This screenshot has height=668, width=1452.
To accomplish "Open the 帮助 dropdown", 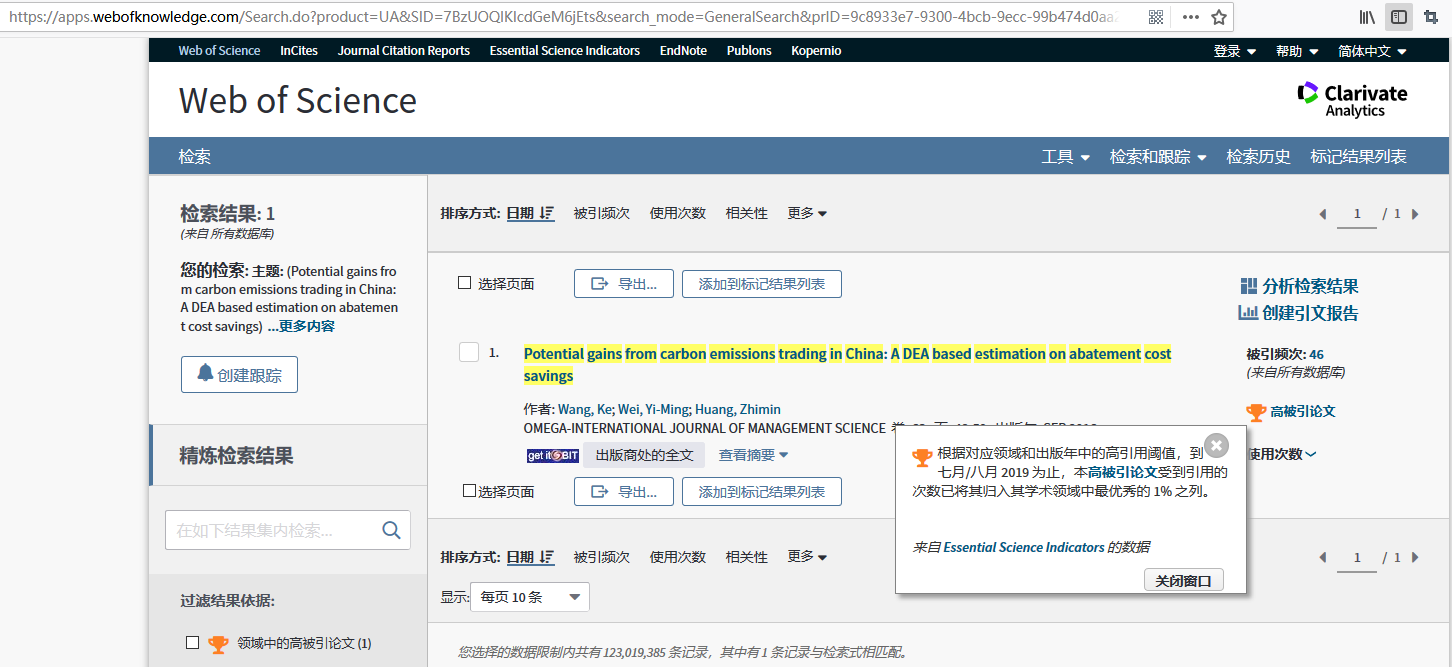I will pyautogui.click(x=1297, y=51).
